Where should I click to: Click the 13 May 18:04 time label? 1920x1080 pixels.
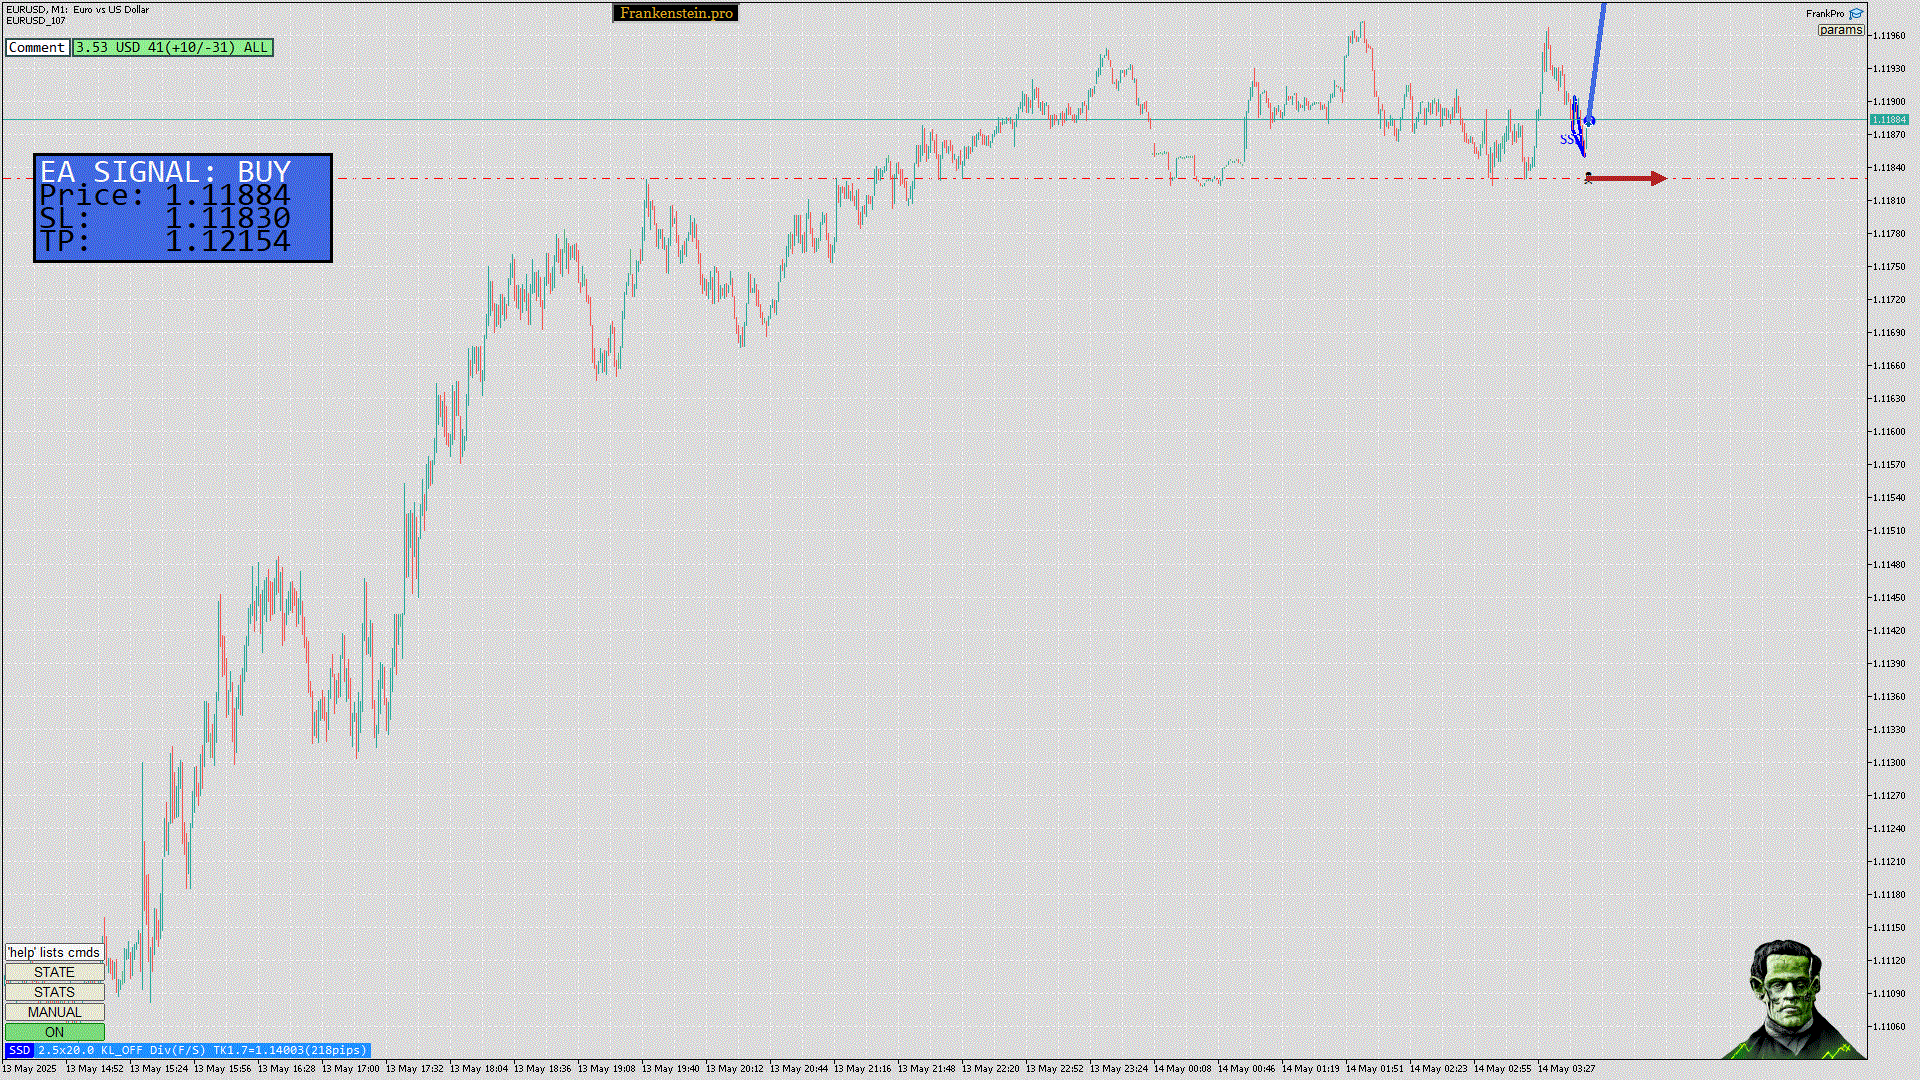point(481,1069)
